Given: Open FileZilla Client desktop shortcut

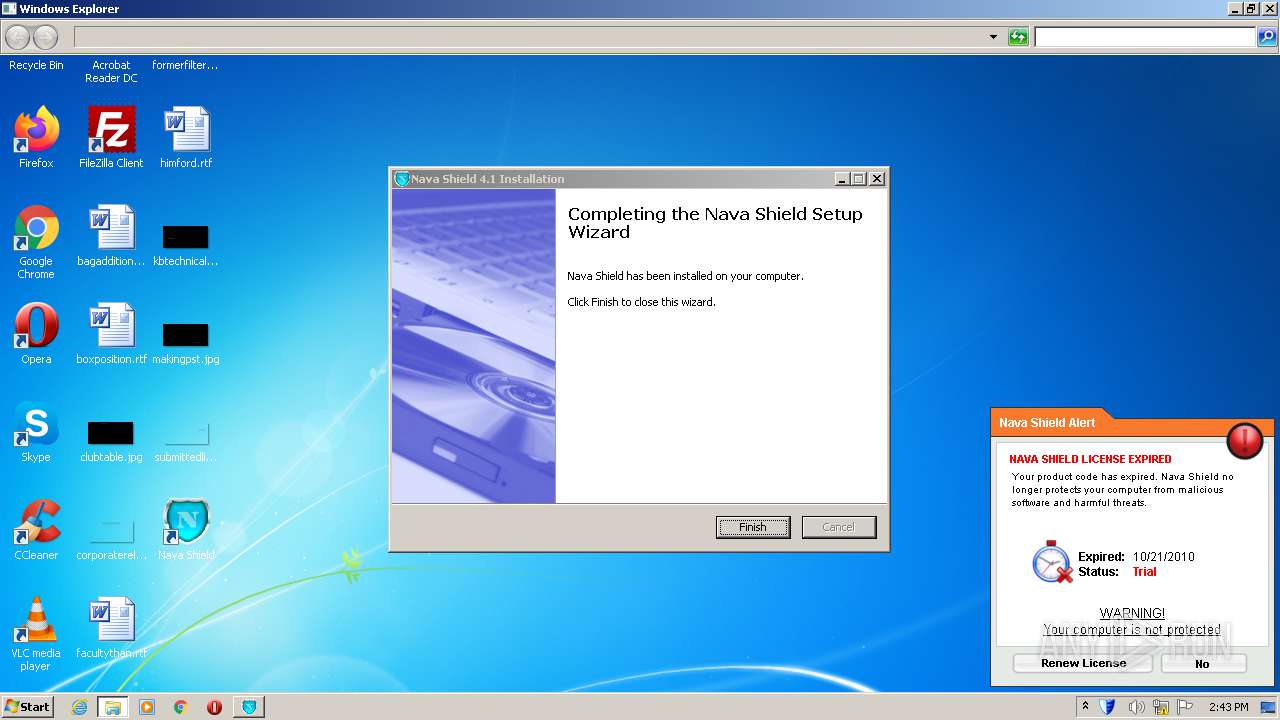Looking at the screenshot, I should click(x=111, y=138).
